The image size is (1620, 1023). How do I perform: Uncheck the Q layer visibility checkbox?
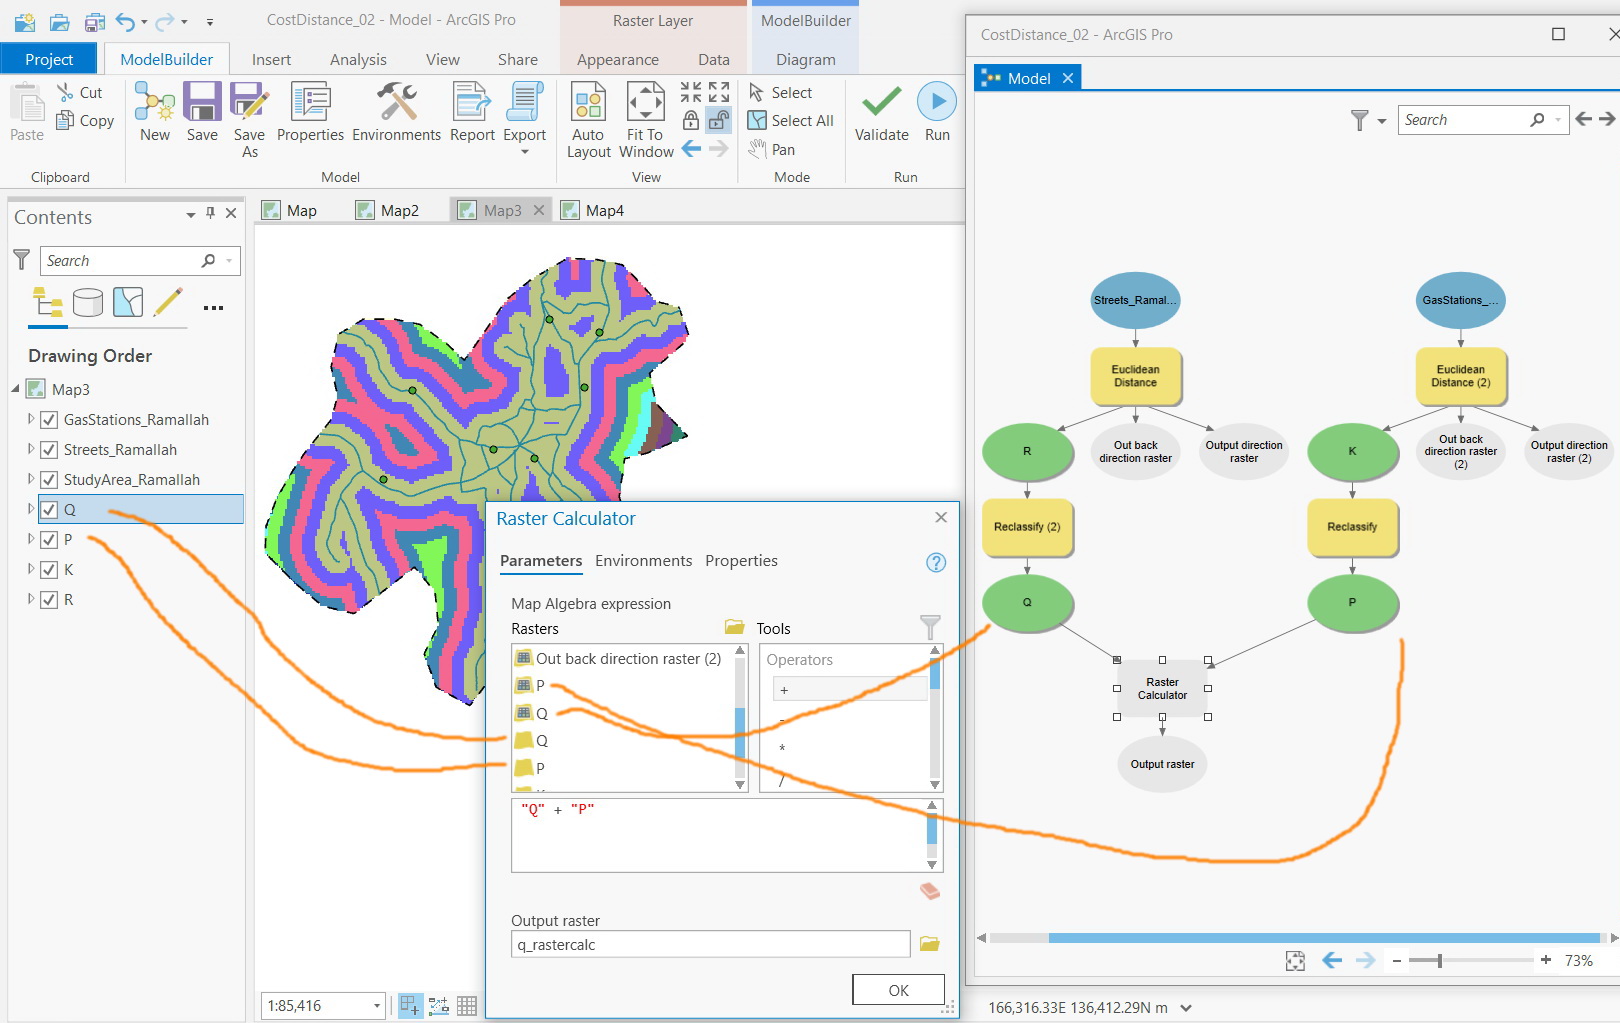click(48, 509)
